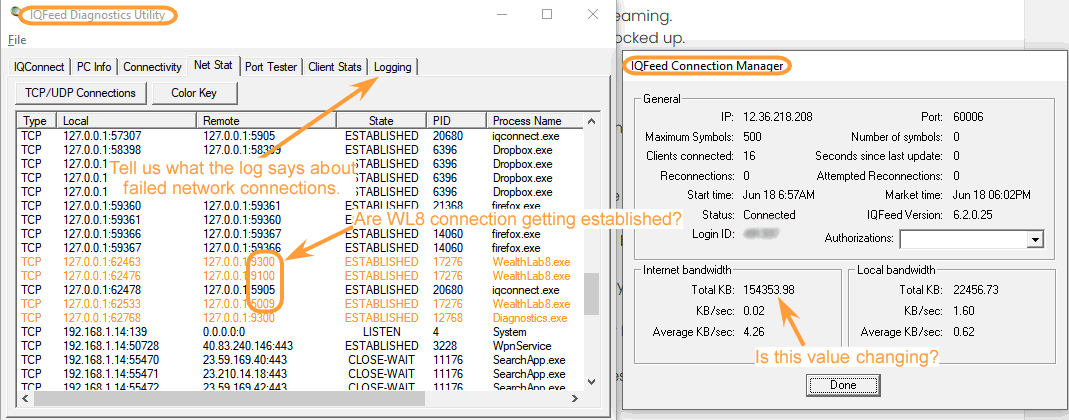The height and width of the screenshot is (420, 1069).
Task: Select the row with local 127.0.0.1:58398
Action: click(x=300, y=149)
